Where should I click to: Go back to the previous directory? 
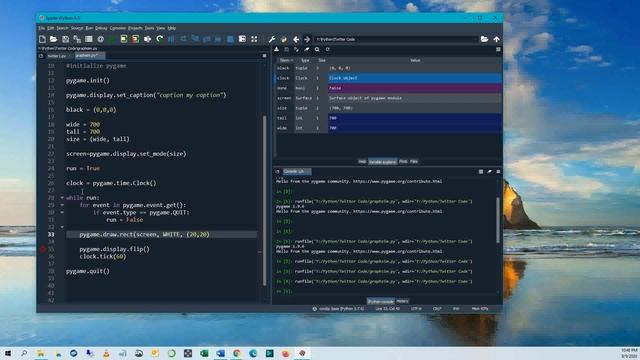pos(296,39)
